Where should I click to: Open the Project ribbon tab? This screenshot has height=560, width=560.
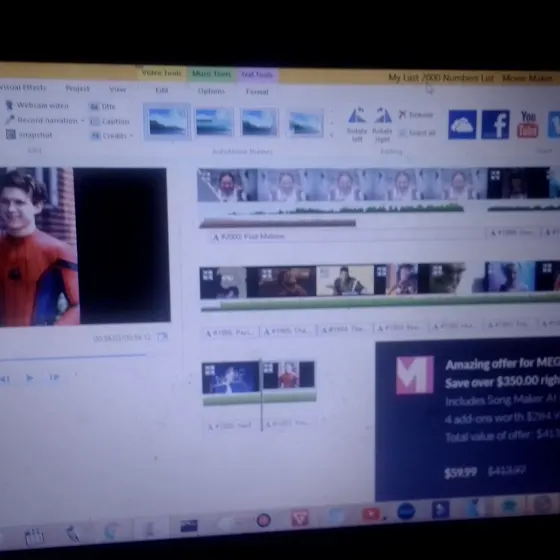coord(77,88)
